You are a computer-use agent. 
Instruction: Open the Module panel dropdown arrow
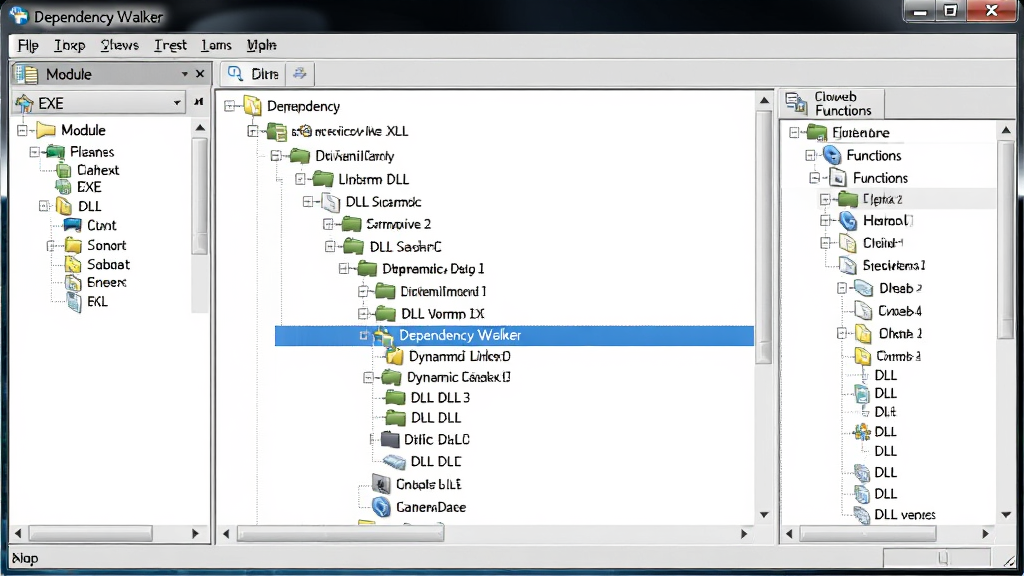(184, 74)
